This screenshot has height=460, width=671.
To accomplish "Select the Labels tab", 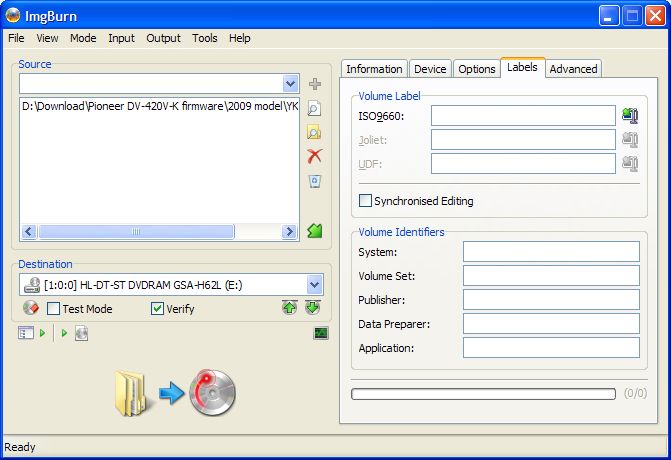I will click(523, 67).
